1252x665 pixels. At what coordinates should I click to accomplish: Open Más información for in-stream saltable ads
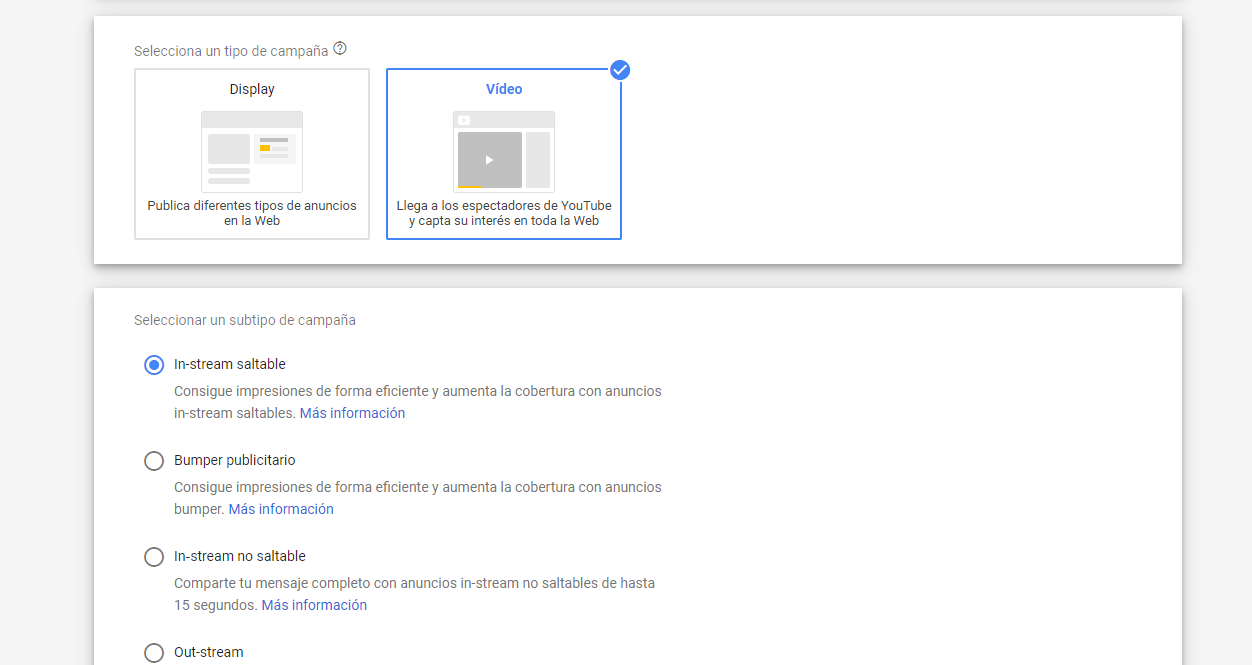tap(352, 412)
